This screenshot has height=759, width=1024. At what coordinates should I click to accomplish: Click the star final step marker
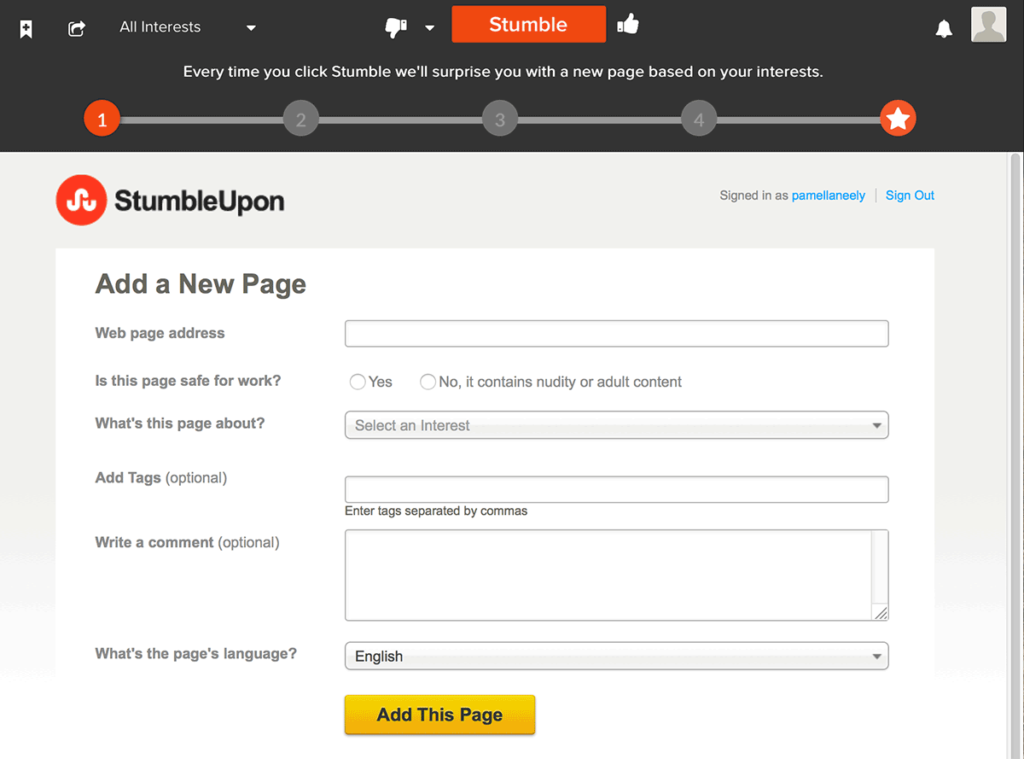[898, 119]
